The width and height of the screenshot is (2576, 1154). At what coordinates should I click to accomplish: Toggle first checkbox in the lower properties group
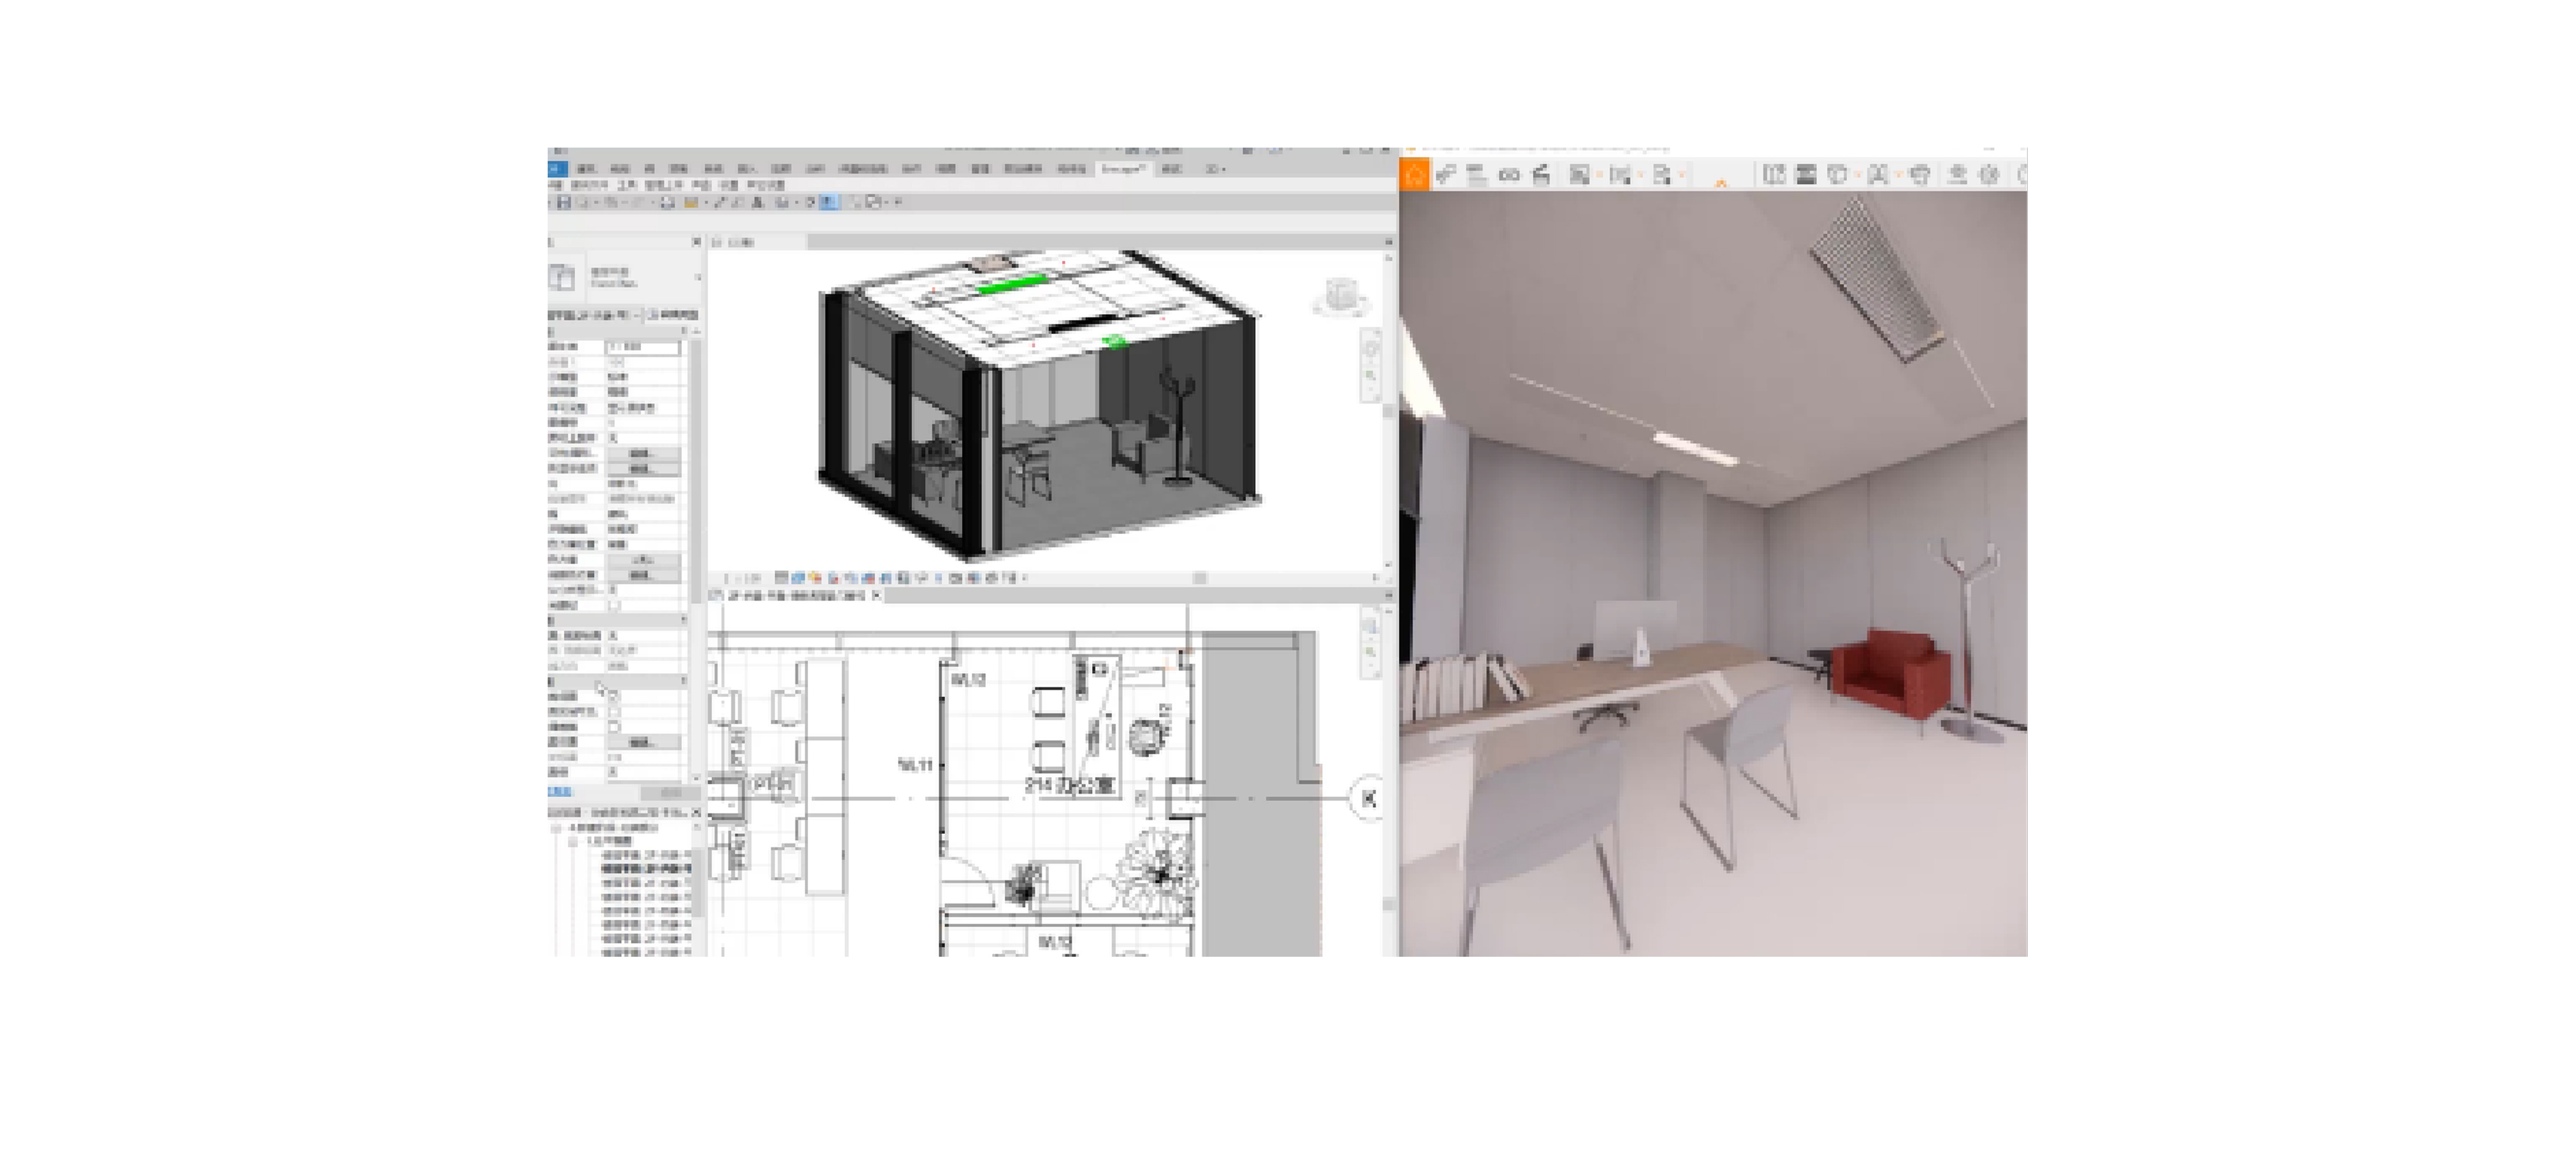pyautogui.click(x=614, y=696)
